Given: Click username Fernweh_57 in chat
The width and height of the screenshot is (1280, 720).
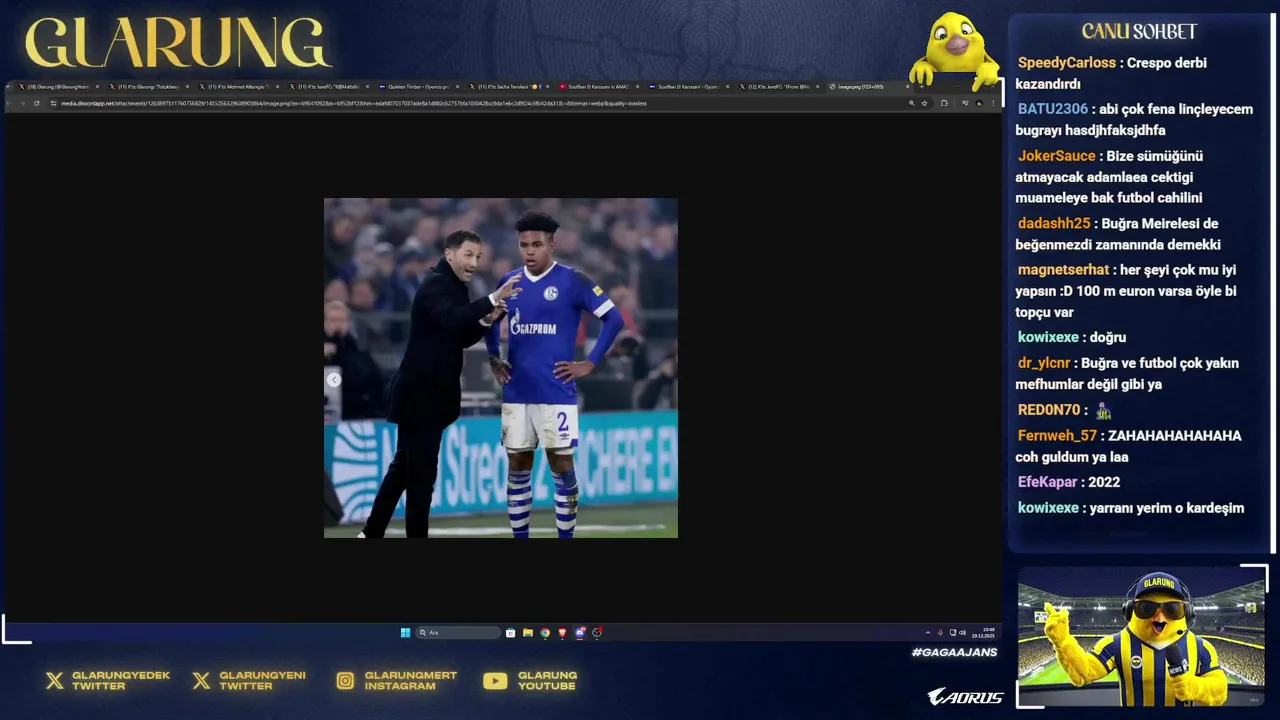Looking at the screenshot, I should tap(1057, 436).
